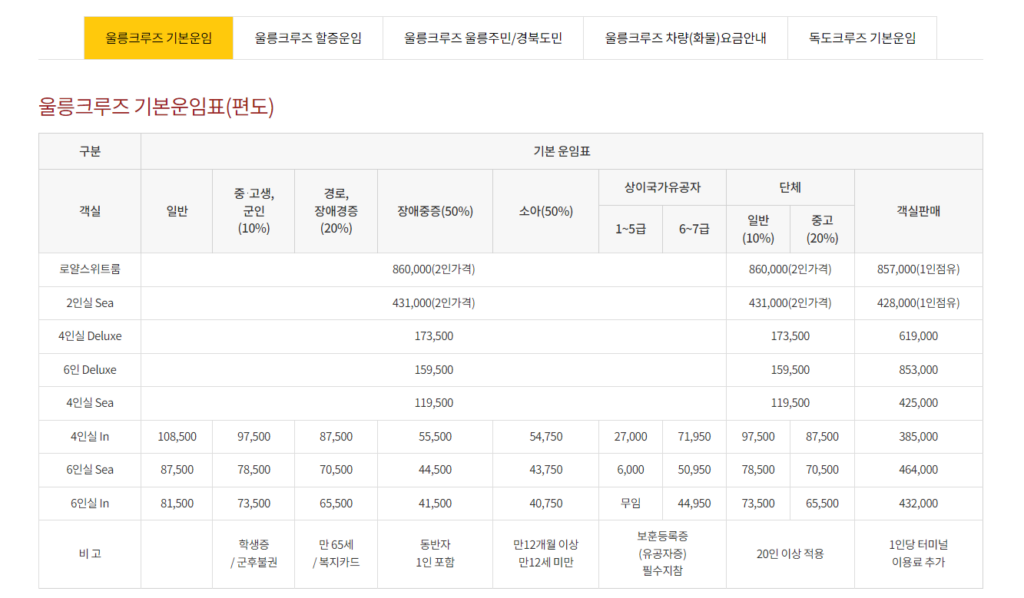1024x598 pixels.
Task: Click the 객실 column header
Action: point(90,211)
